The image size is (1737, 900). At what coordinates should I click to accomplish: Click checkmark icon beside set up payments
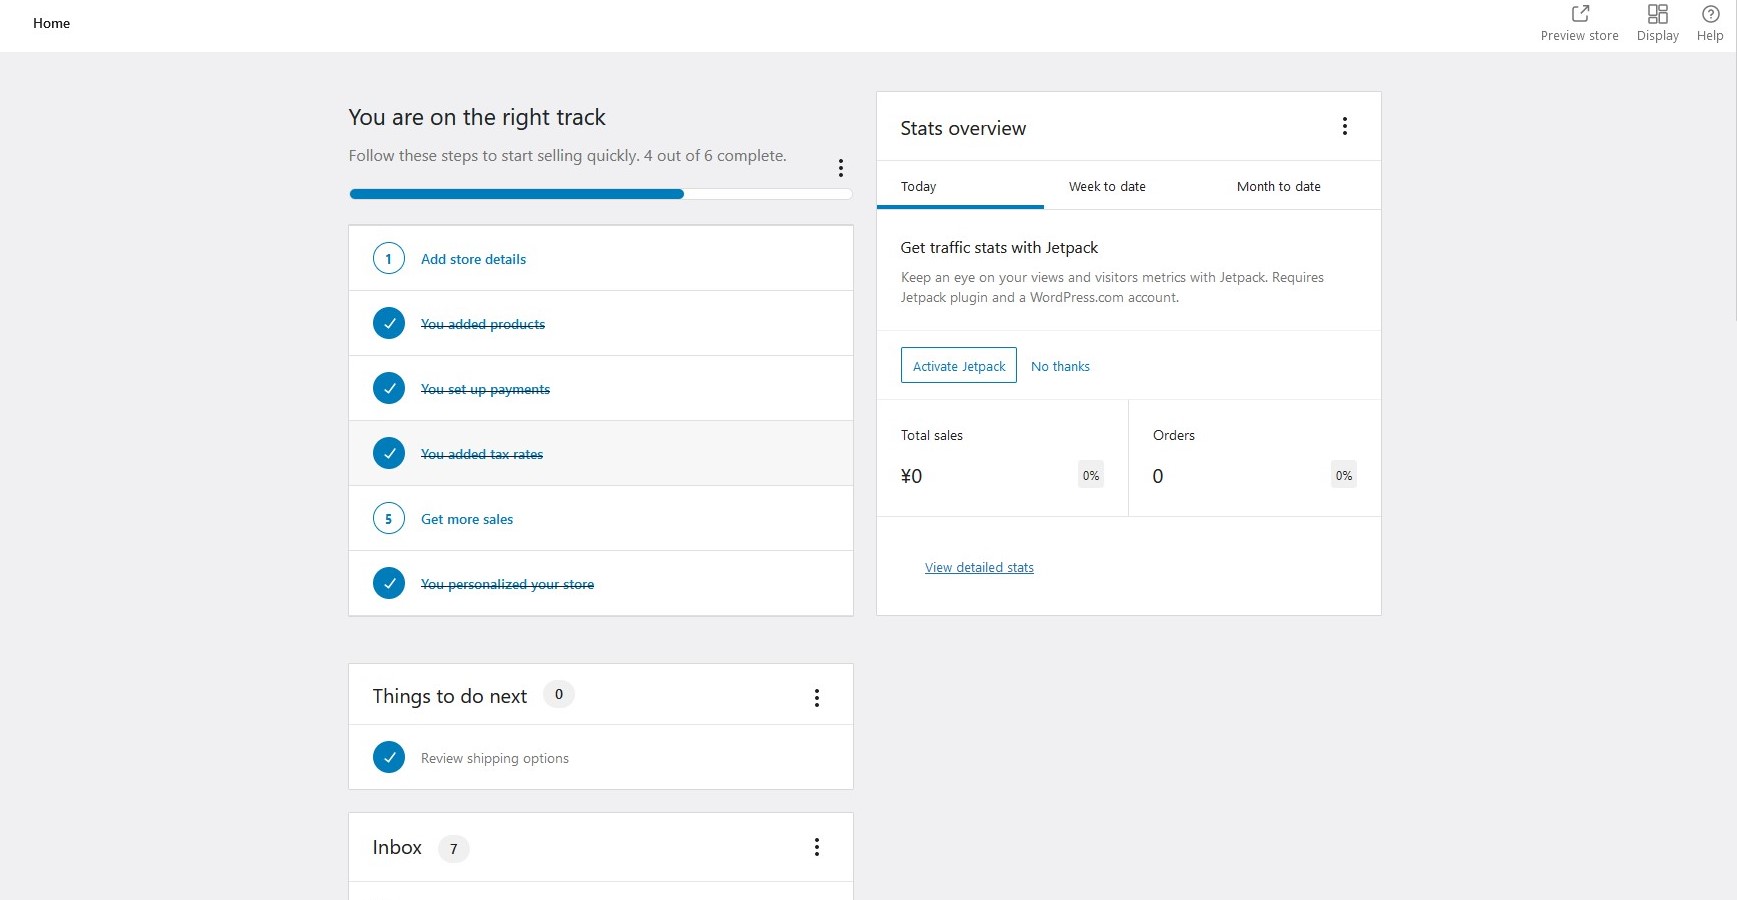[389, 388]
